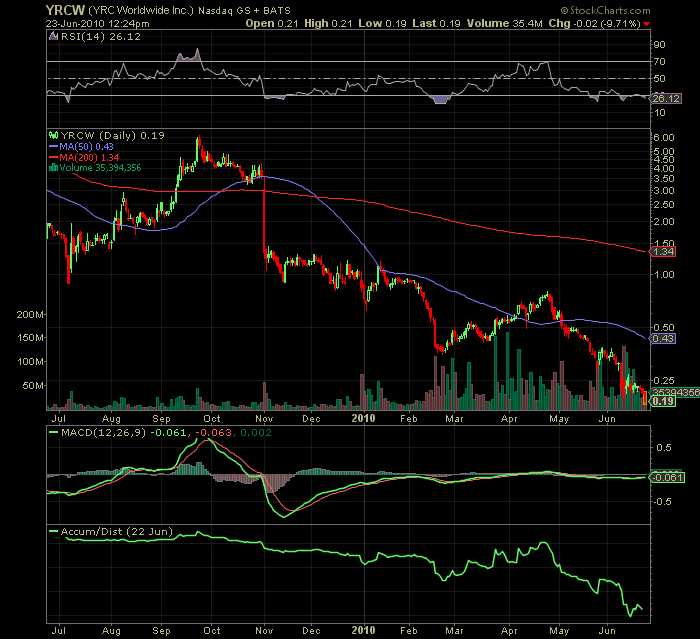Viewport: 700px width, 639px height.
Task: Click the 50M volume scale label
Action: click(x=33, y=385)
